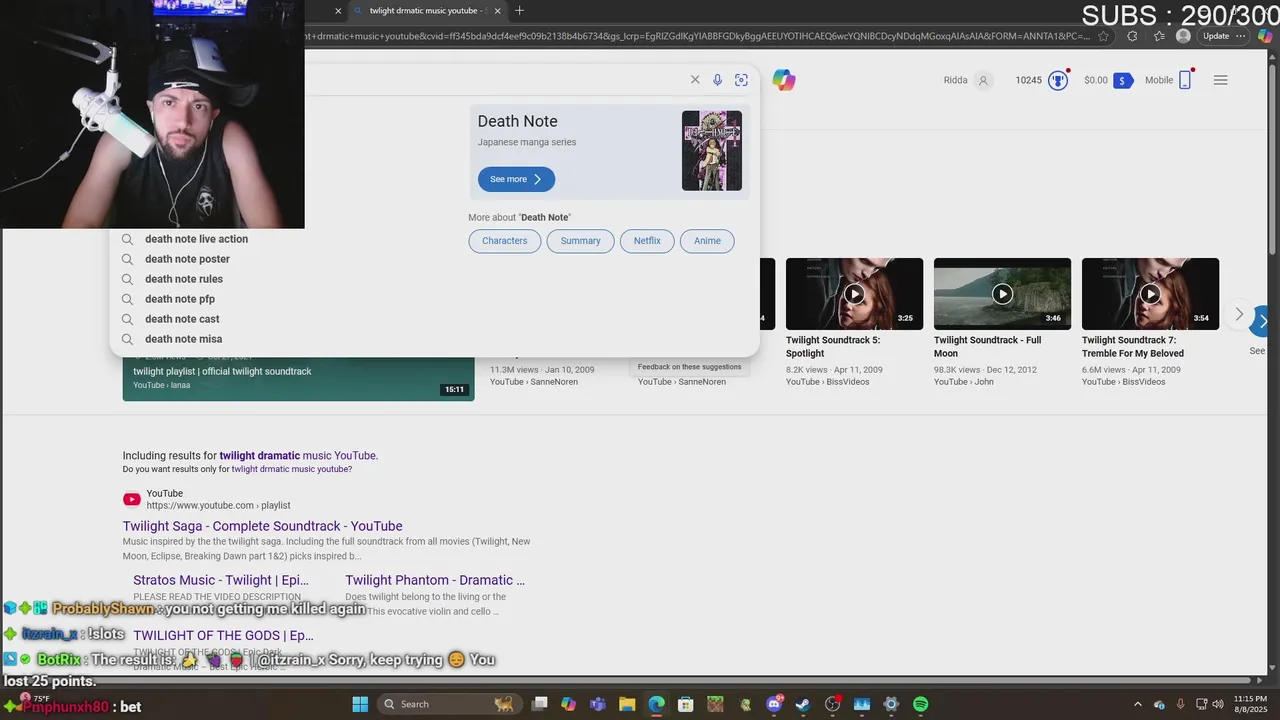Click the YouTube favicon beside the result
This screenshot has height=720, width=1280.
tap(132, 499)
